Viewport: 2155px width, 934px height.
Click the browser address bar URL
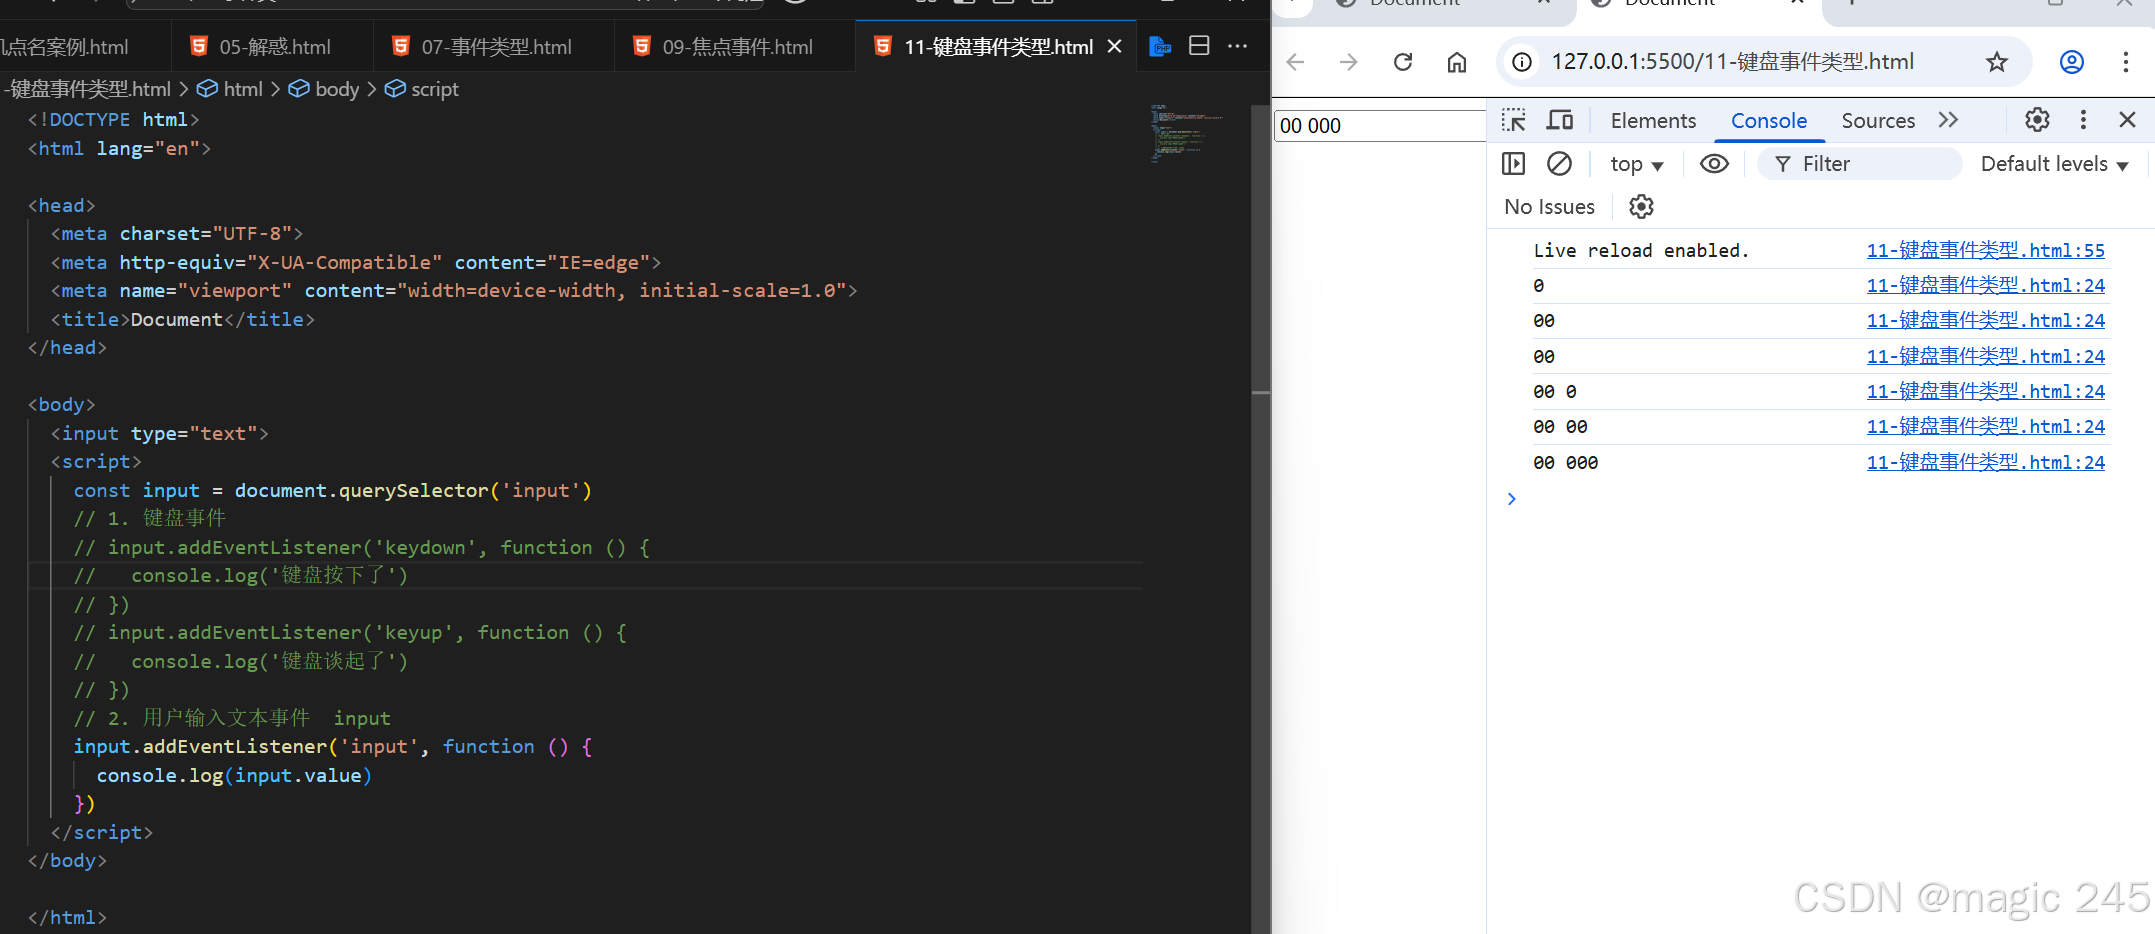point(1733,62)
